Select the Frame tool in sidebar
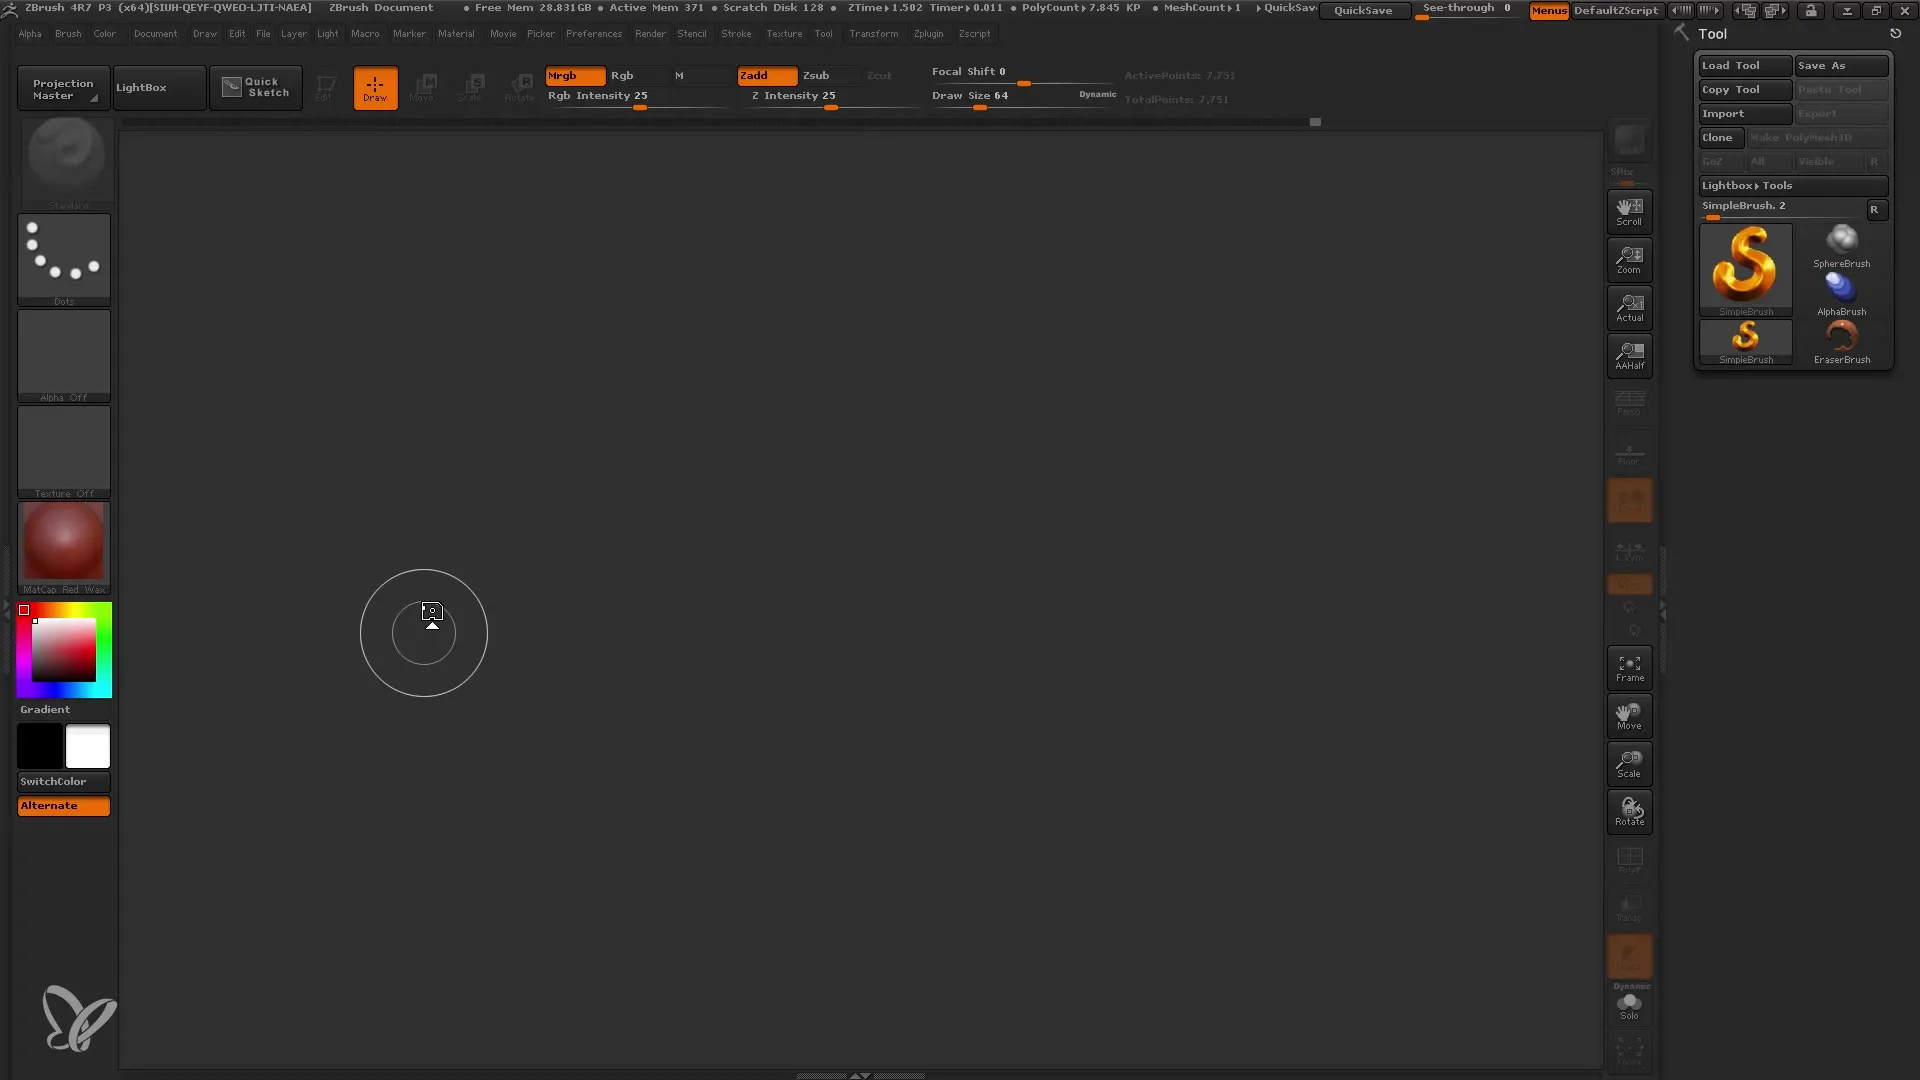 tap(1630, 667)
